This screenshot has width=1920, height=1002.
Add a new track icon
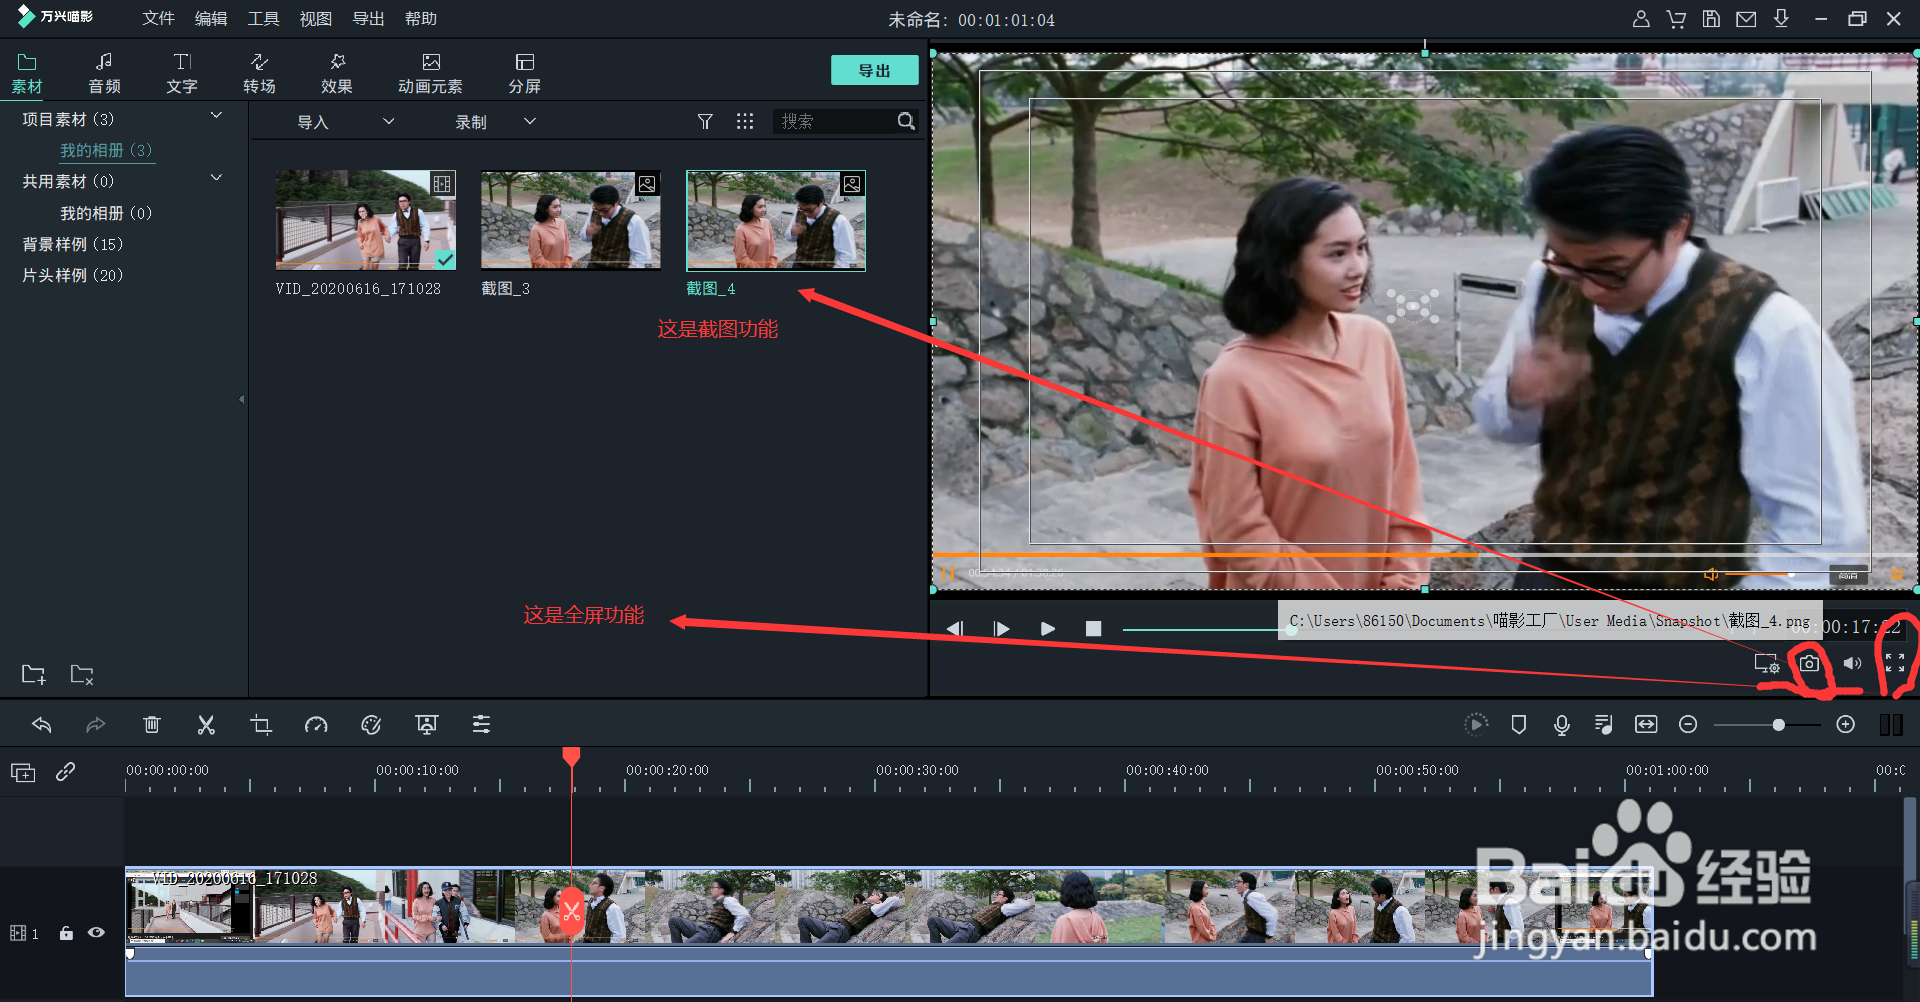[x=23, y=772]
